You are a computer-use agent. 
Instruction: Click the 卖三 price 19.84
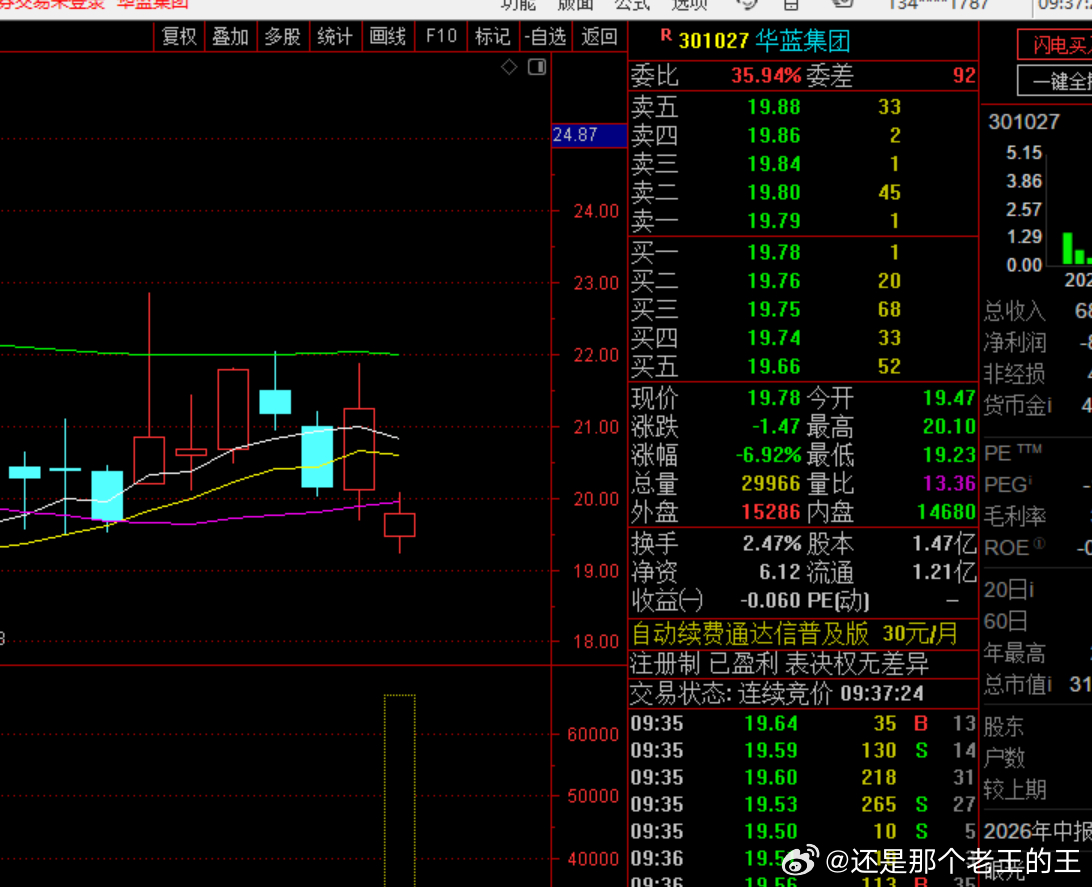[774, 164]
